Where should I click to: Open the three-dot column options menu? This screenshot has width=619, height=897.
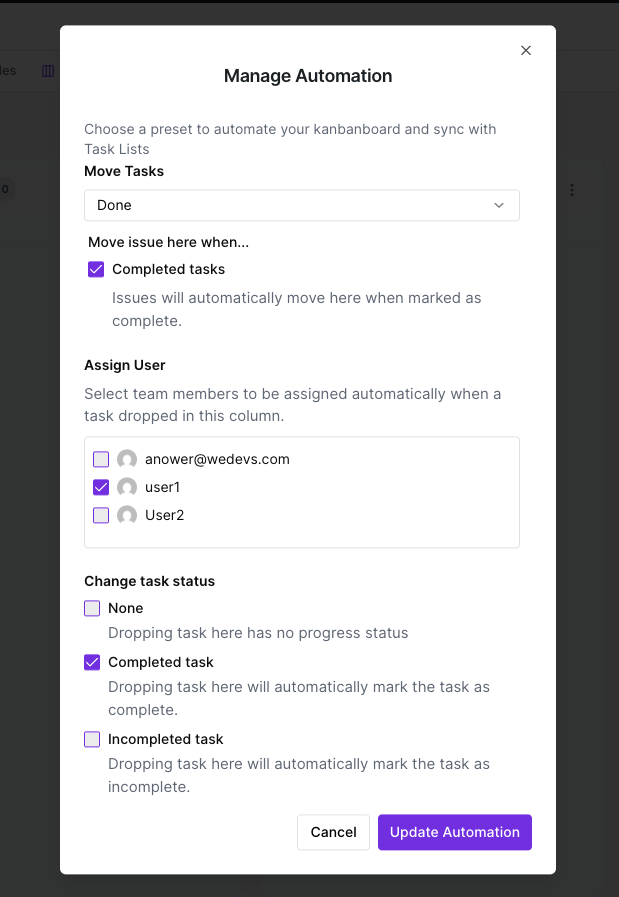pos(572,190)
